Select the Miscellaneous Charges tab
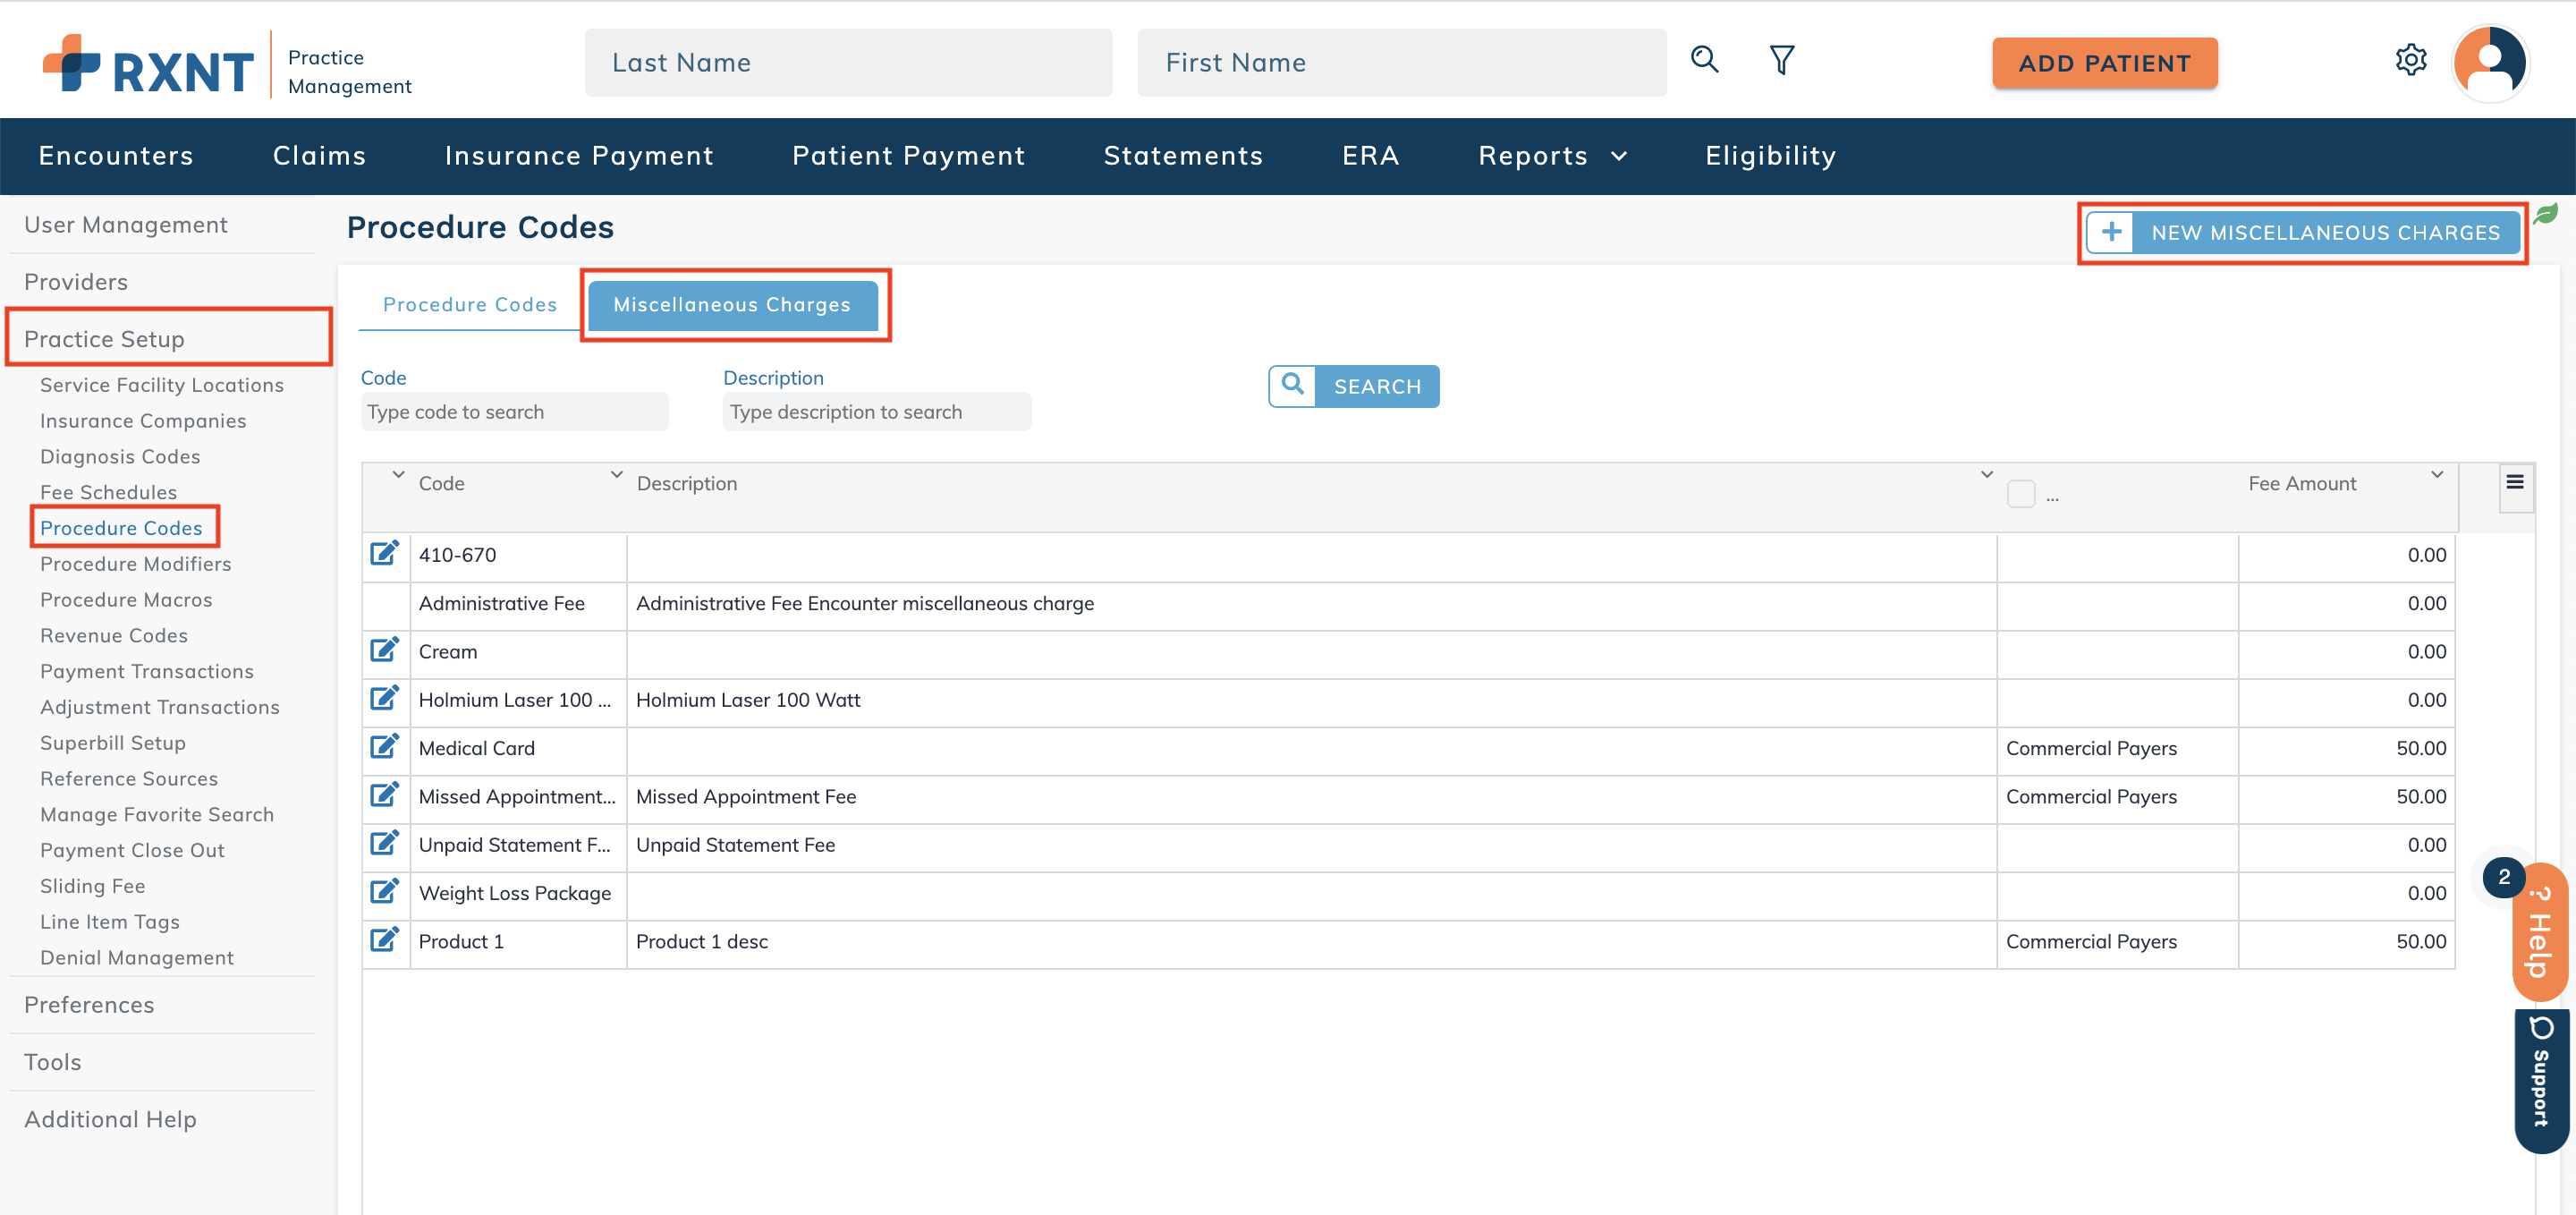Screen dimensions: 2576x1215 click(733, 304)
